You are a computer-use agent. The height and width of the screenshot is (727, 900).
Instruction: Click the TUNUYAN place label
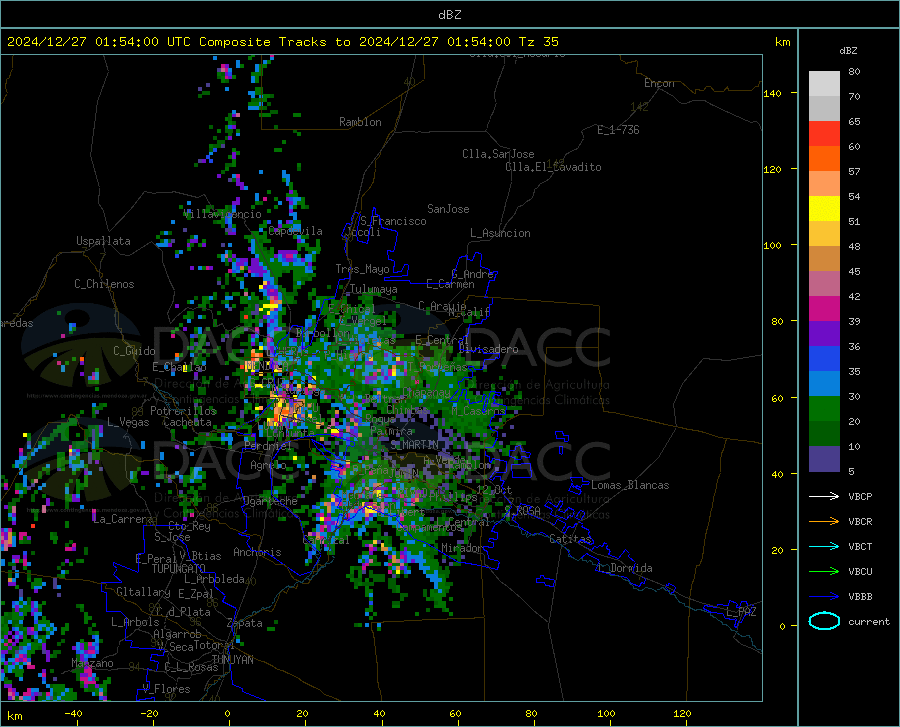pyautogui.click(x=232, y=660)
